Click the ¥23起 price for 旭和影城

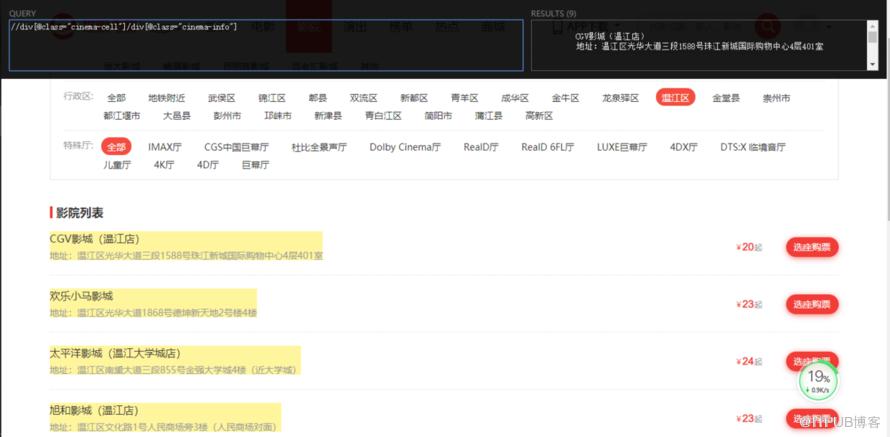749,418
